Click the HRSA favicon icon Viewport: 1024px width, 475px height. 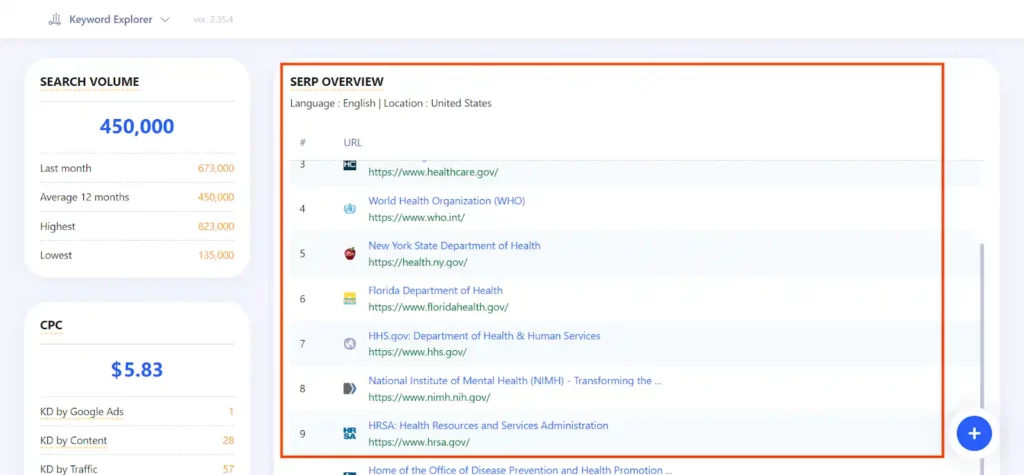(x=349, y=433)
